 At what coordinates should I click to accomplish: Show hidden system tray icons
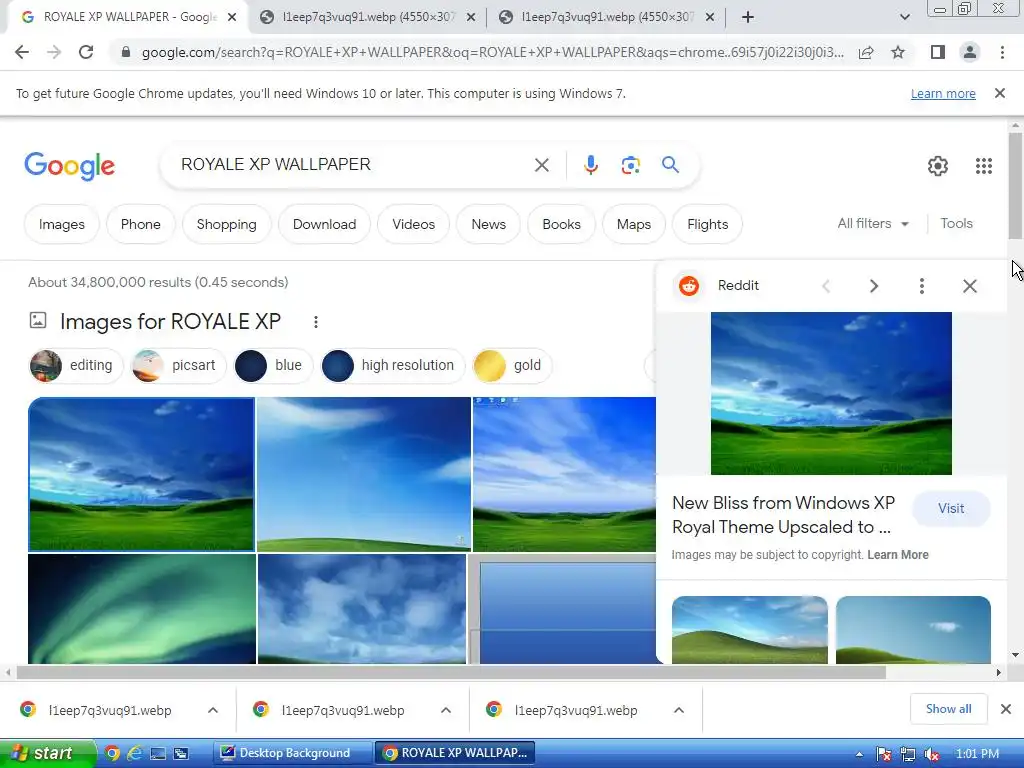coord(859,754)
